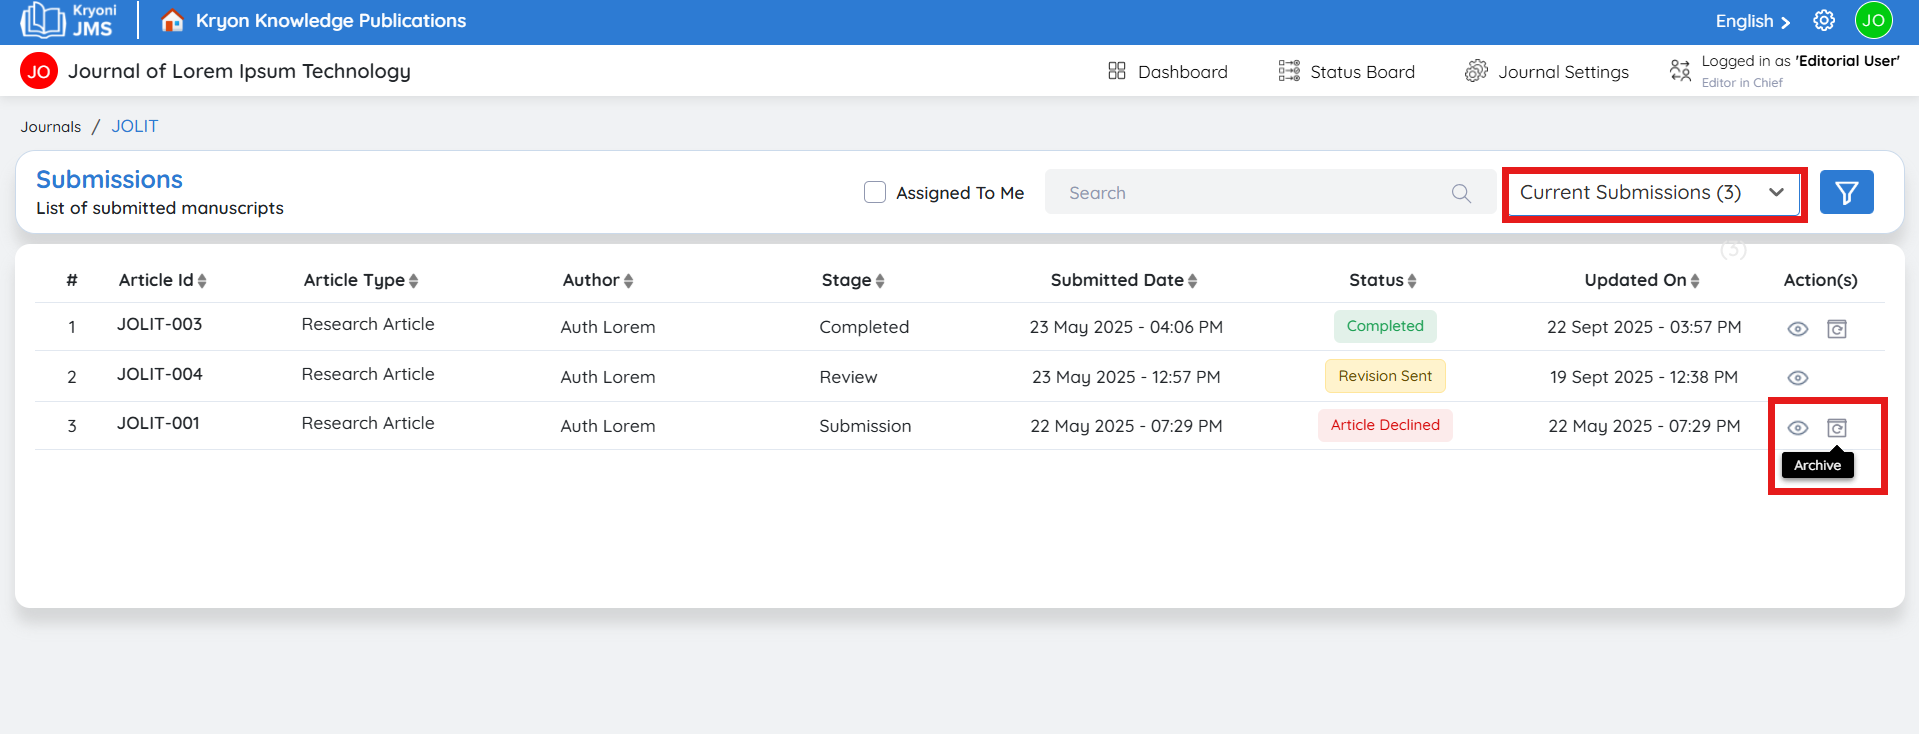1919x734 pixels.
Task: Open the Dashboard menu item
Action: click(1168, 72)
